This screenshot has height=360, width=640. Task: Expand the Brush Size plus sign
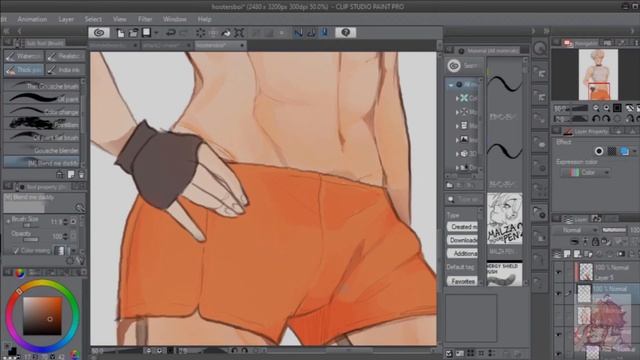point(8,220)
